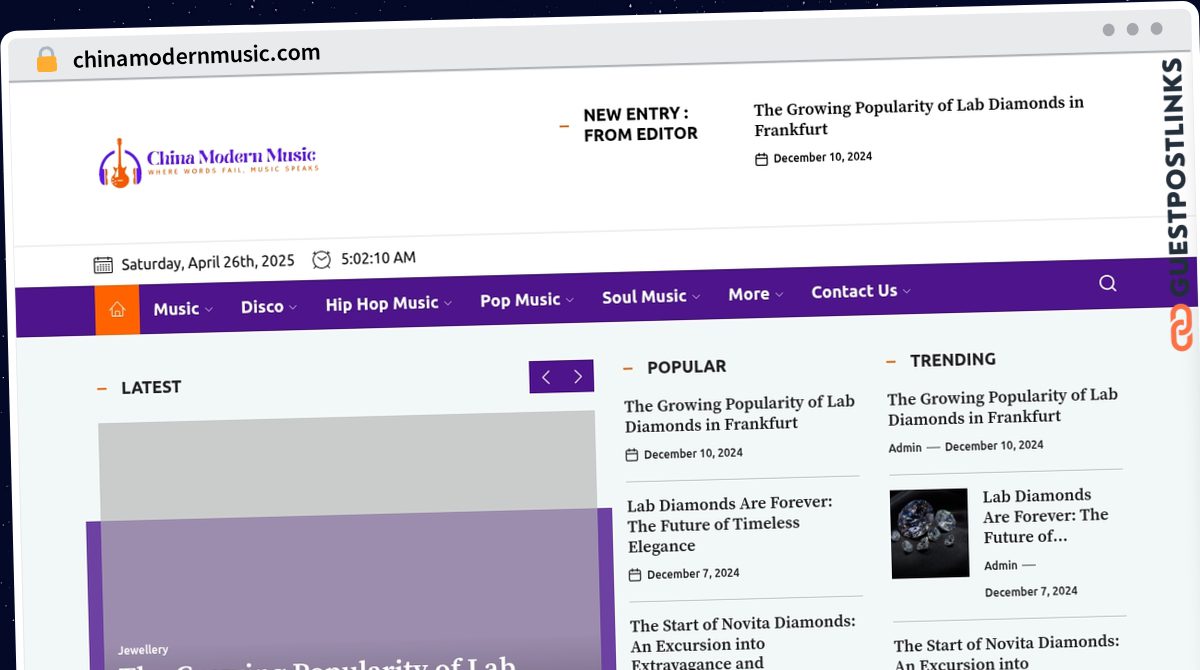This screenshot has width=1200, height=670.
Task: Open the Contact Us menu item
Action: point(854,291)
